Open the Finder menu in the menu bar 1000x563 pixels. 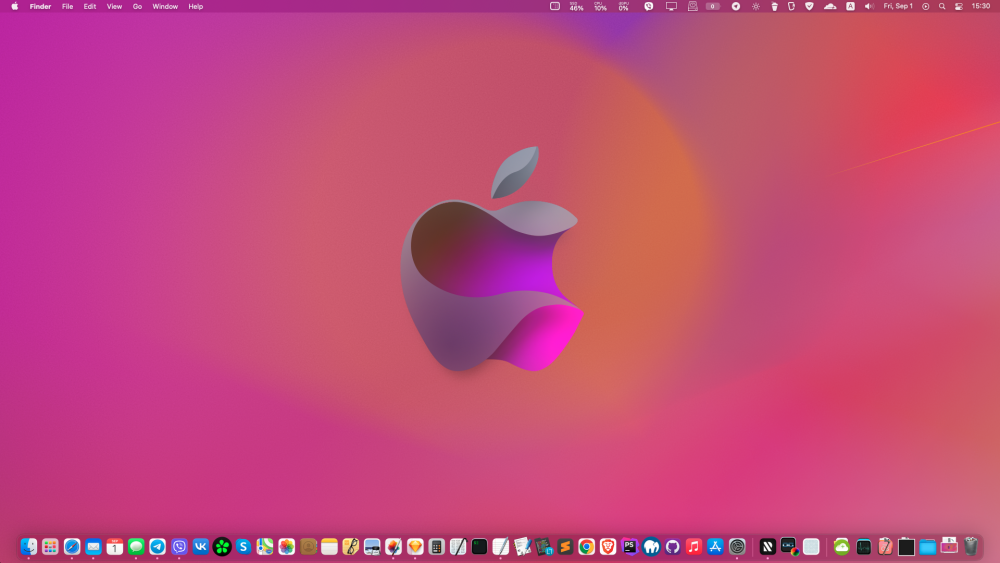[x=40, y=6]
